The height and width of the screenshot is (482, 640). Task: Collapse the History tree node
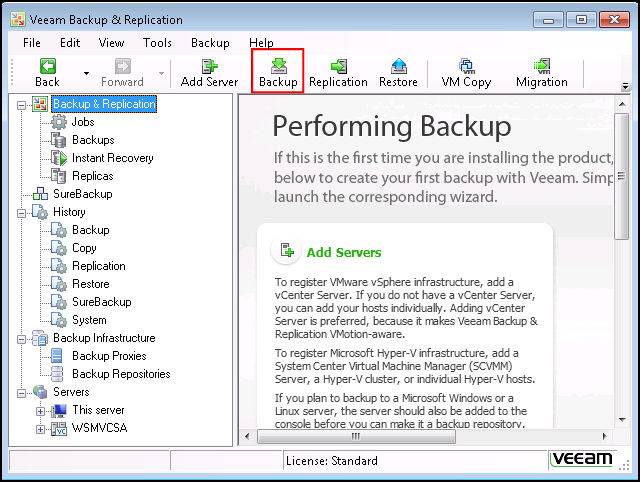point(21,213)
